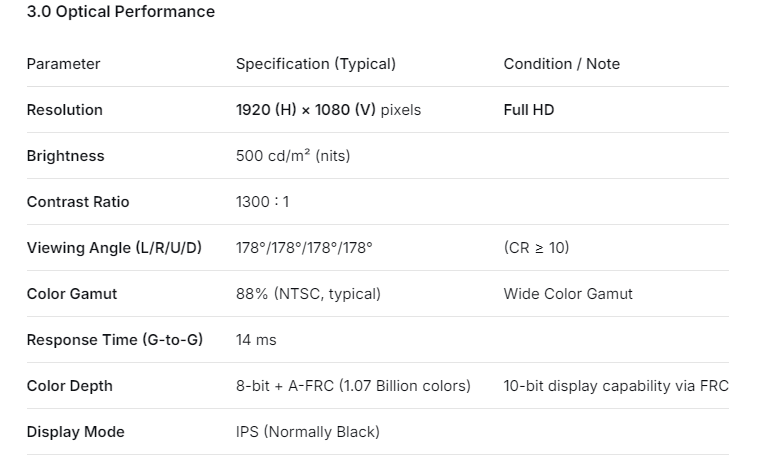Select the 'Contrast Ratio' row label
This screenshot has width=775, height=464.
pos(78,202)
